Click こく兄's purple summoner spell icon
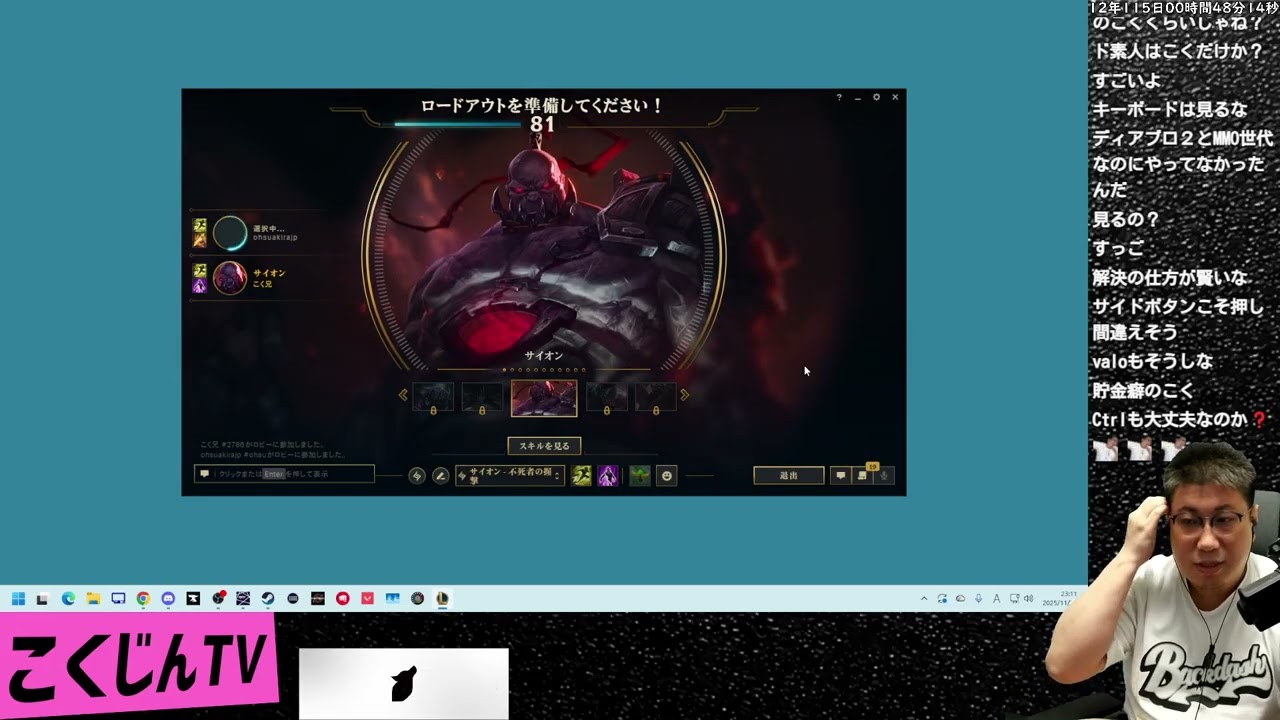This screenshot has height=720, width=1280. tap(200, 285)
